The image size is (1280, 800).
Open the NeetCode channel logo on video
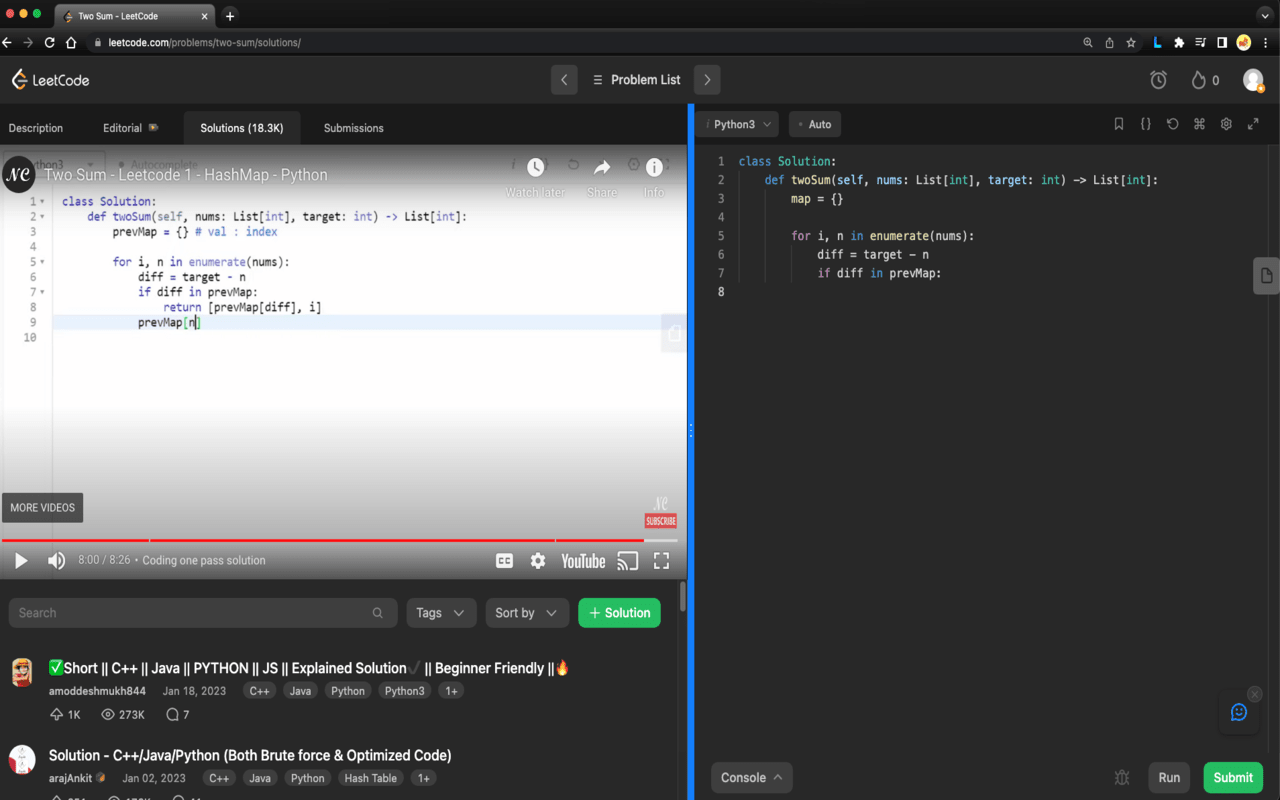pos(18,174)
